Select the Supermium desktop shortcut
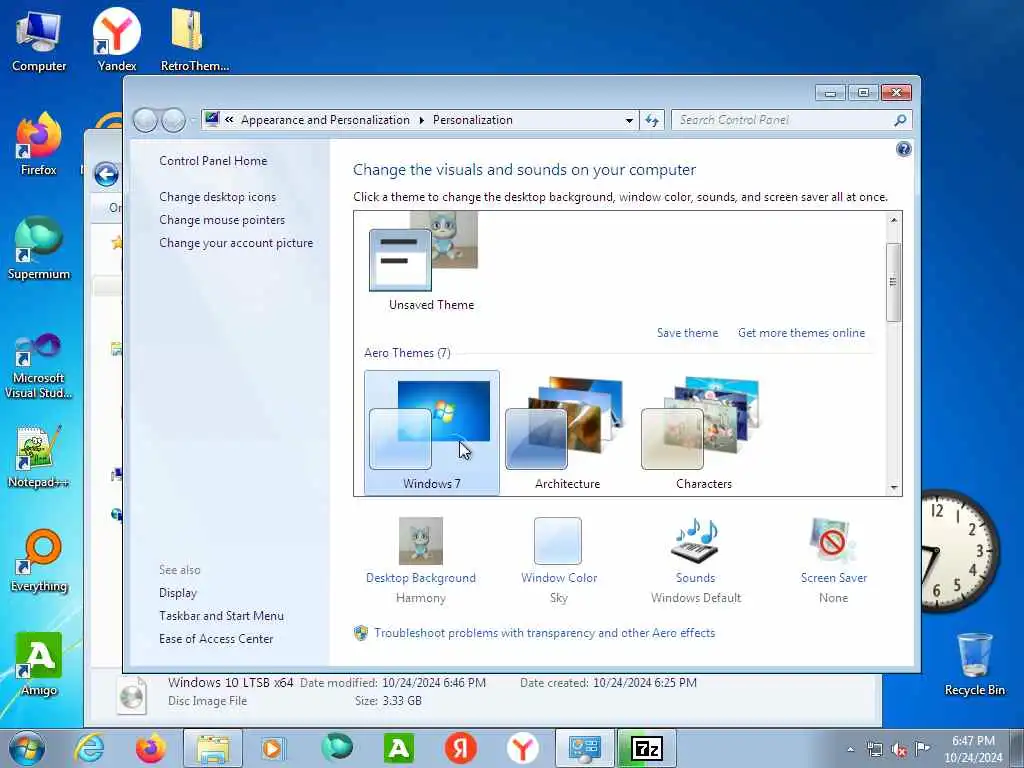Image resolution: width=1024 pixels, height=768 pixels. coord(39,248)
